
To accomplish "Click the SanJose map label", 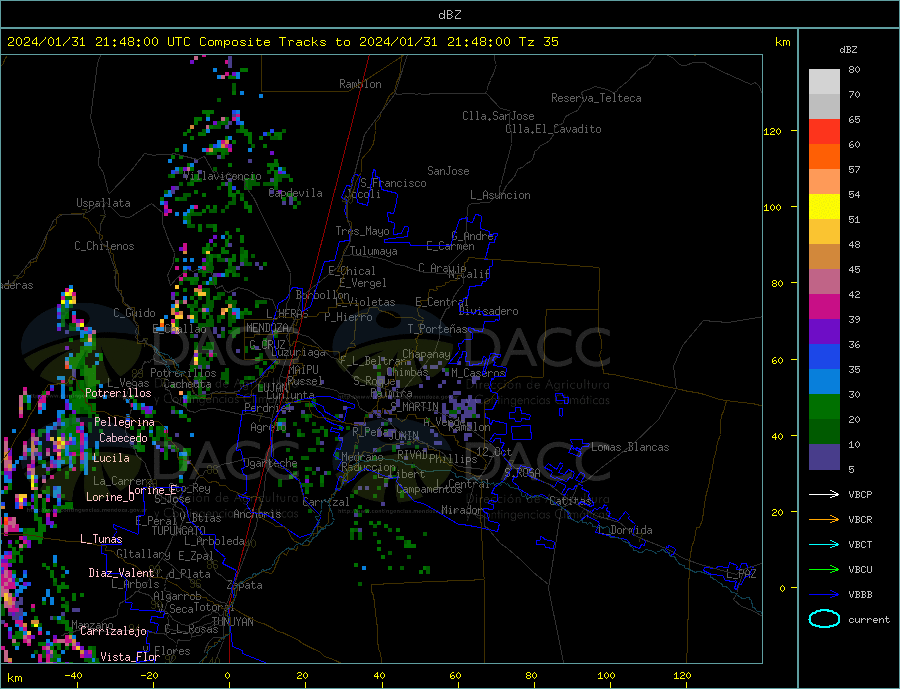I will 448,171.
